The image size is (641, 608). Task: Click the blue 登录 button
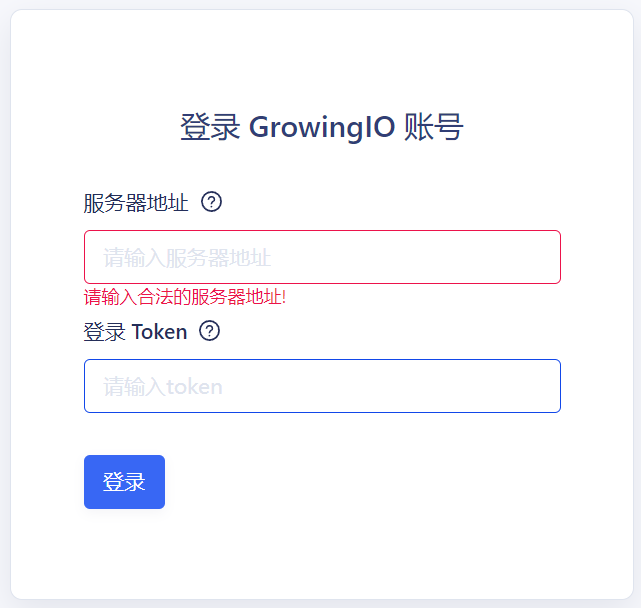point(124,482)
